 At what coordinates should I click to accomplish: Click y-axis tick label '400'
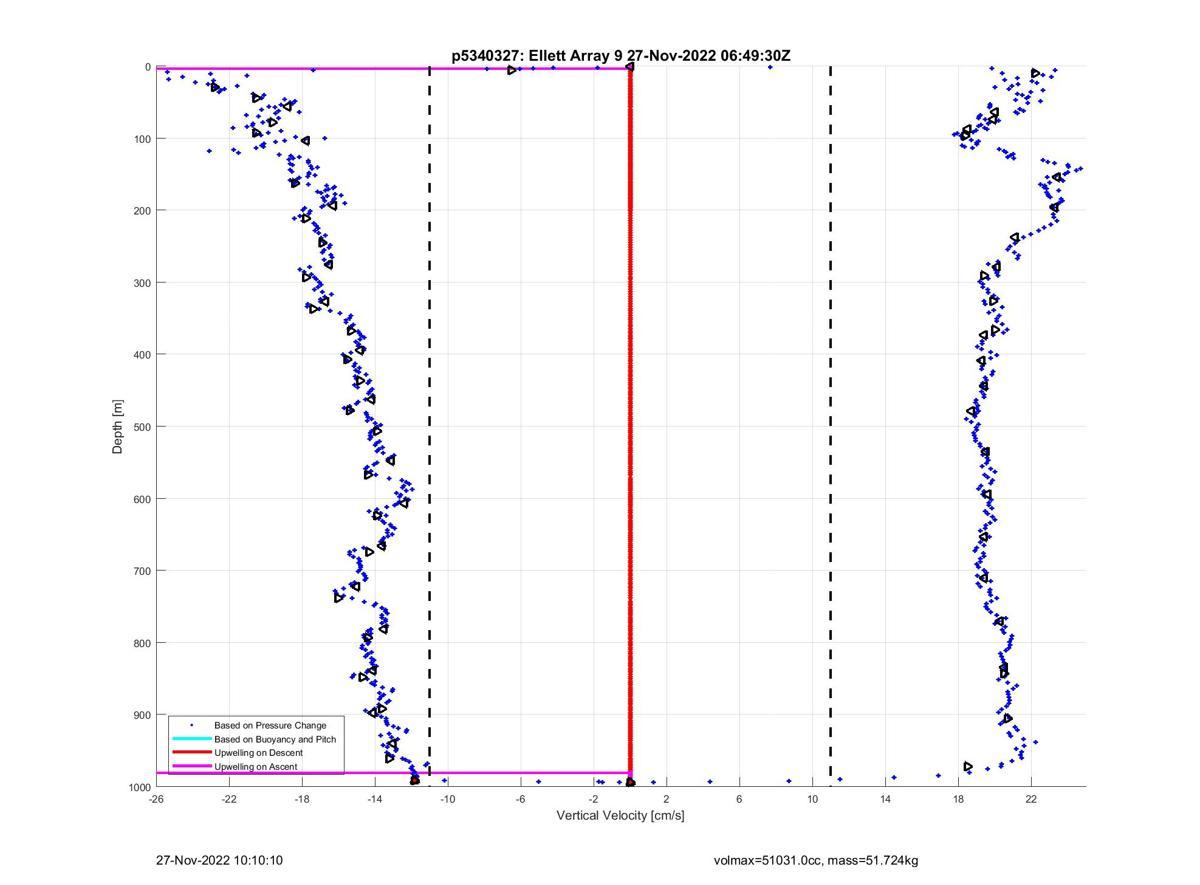point(142,355)
